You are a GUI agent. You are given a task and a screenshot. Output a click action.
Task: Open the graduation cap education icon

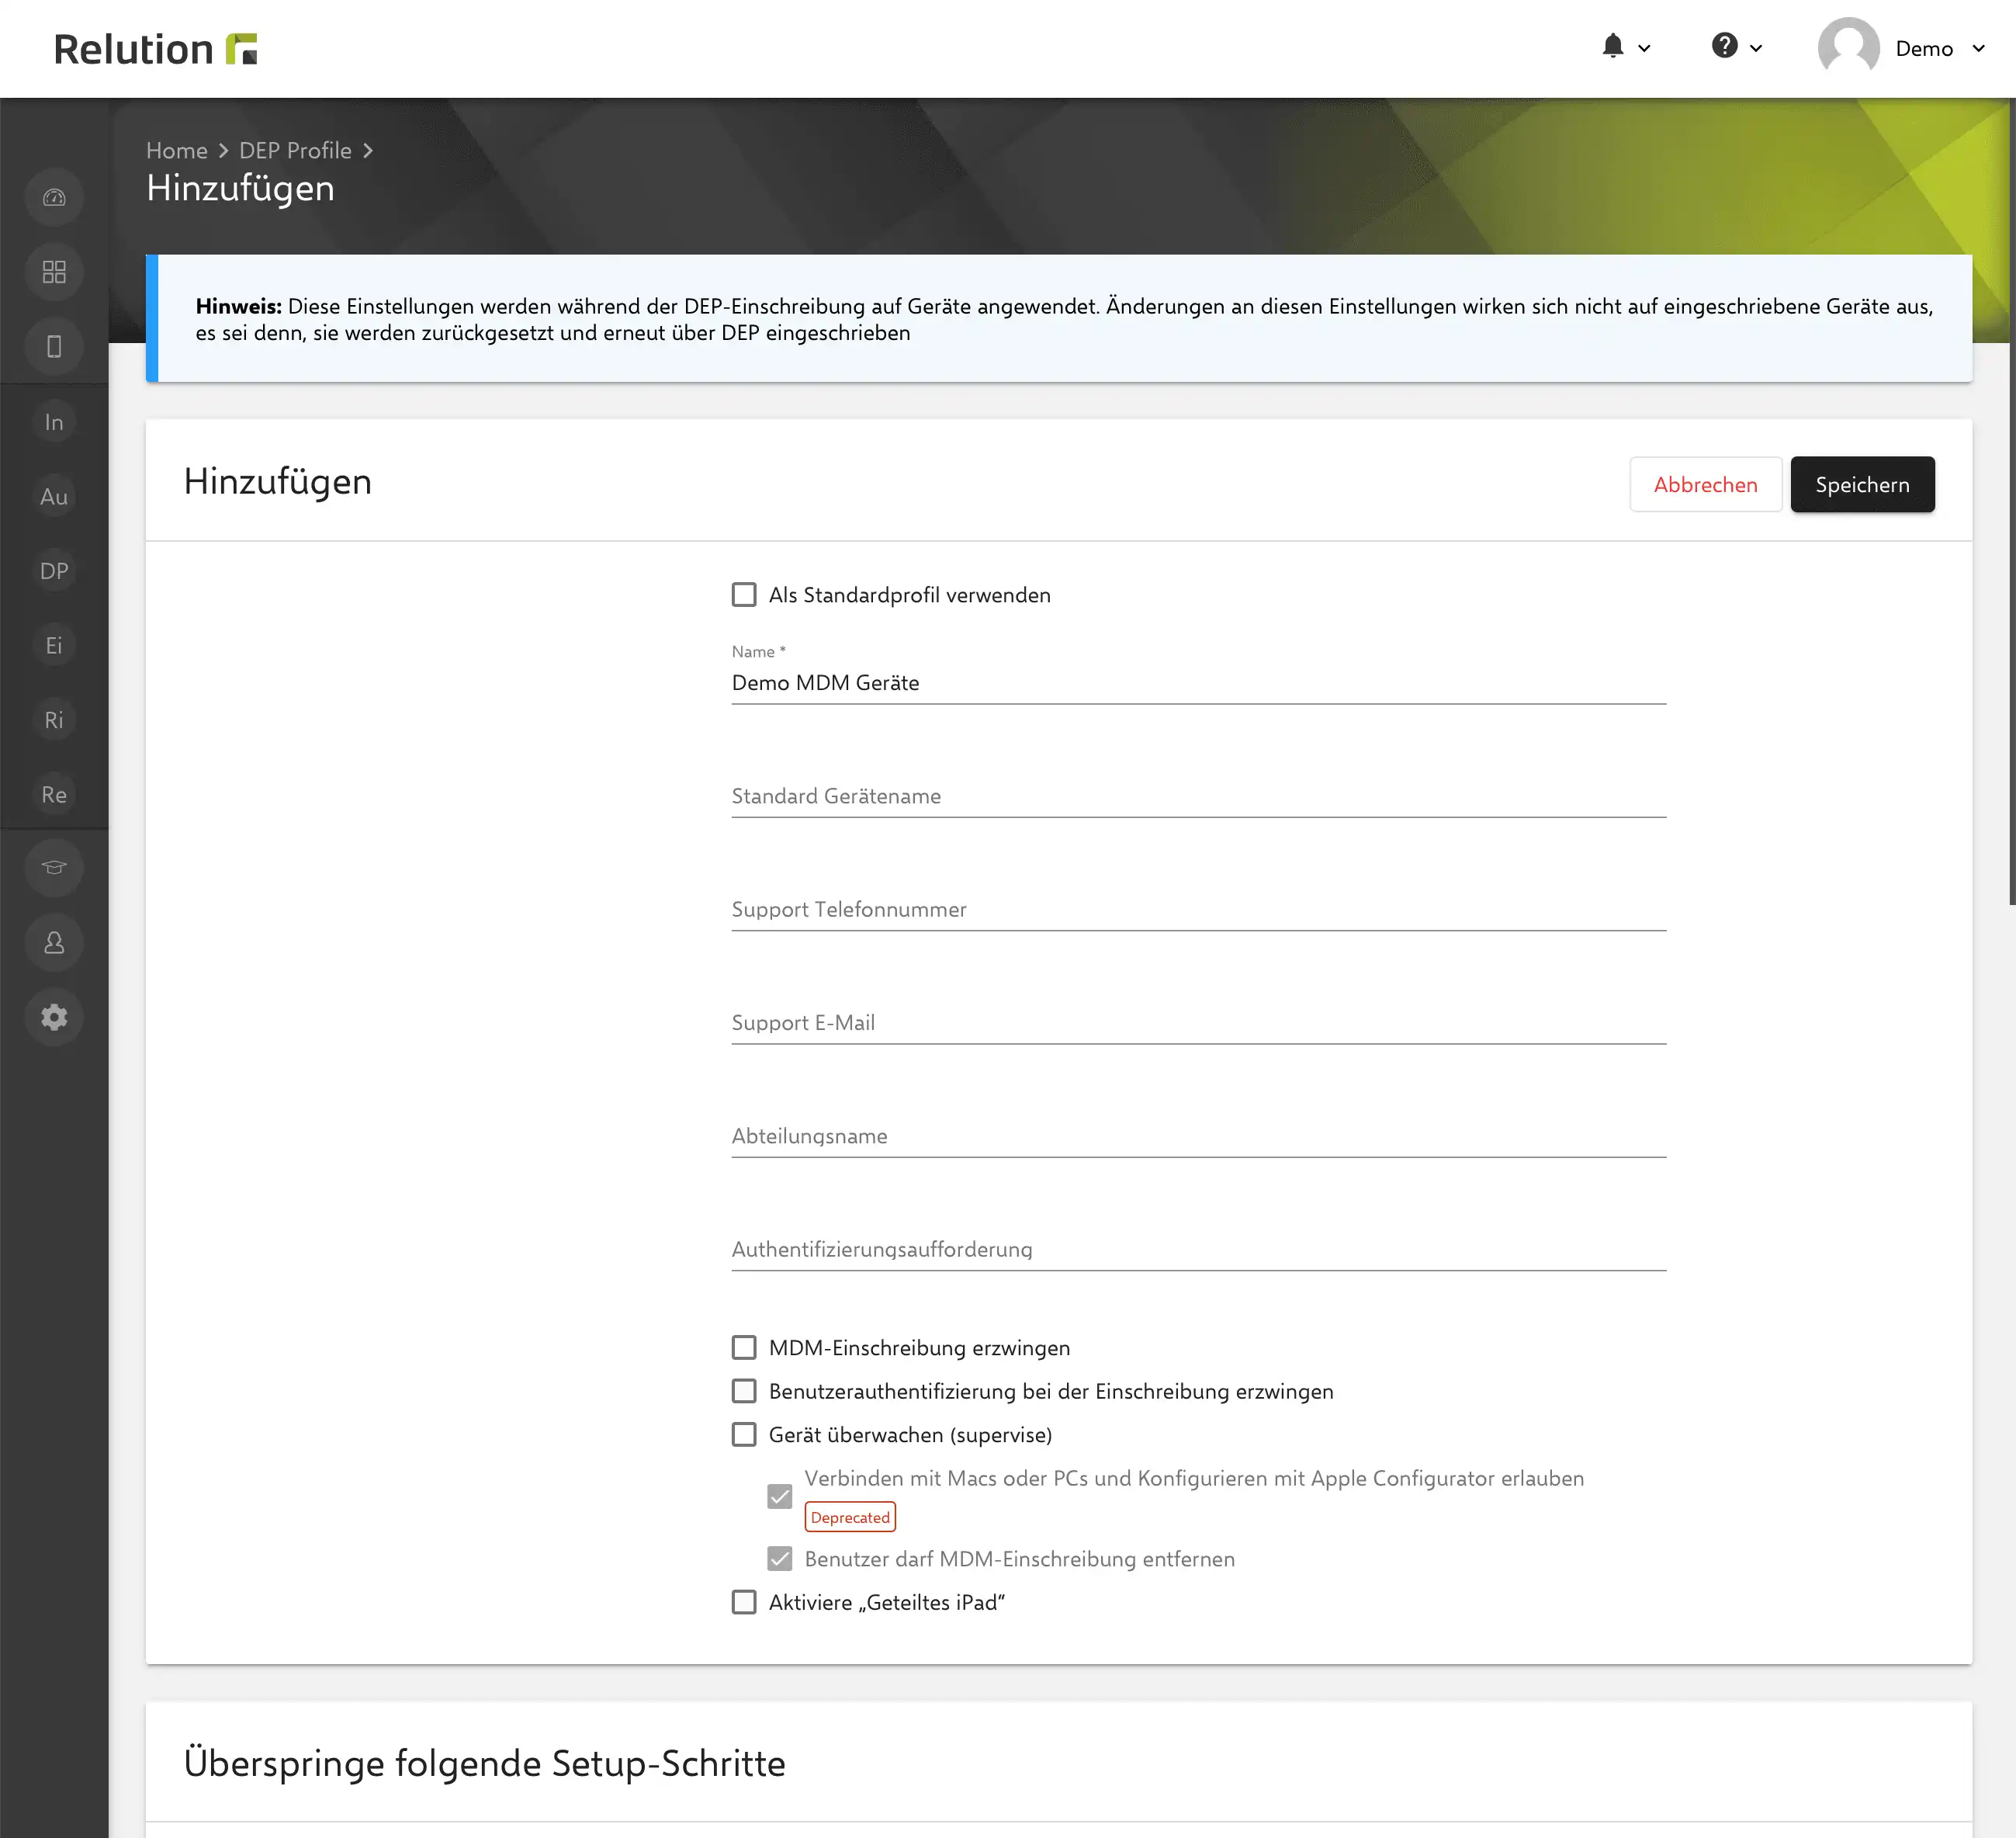[54, 867]
